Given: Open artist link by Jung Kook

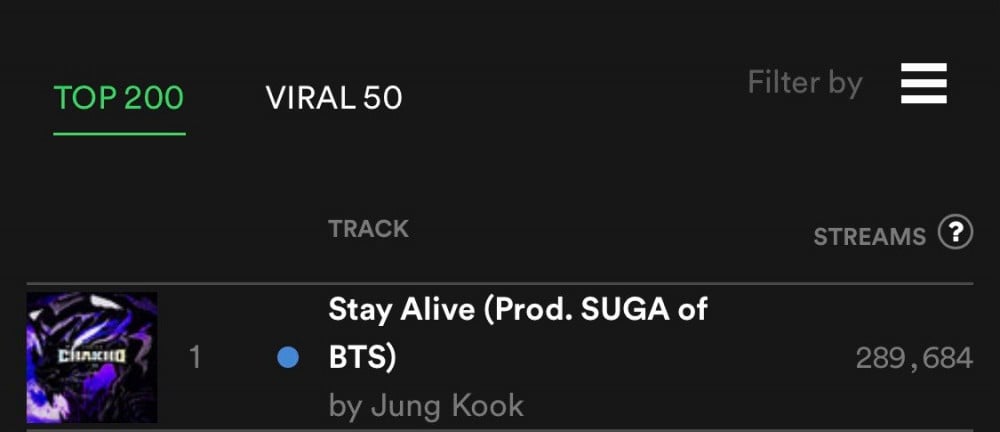Looking at the screenshot, I should pos(426,406).
